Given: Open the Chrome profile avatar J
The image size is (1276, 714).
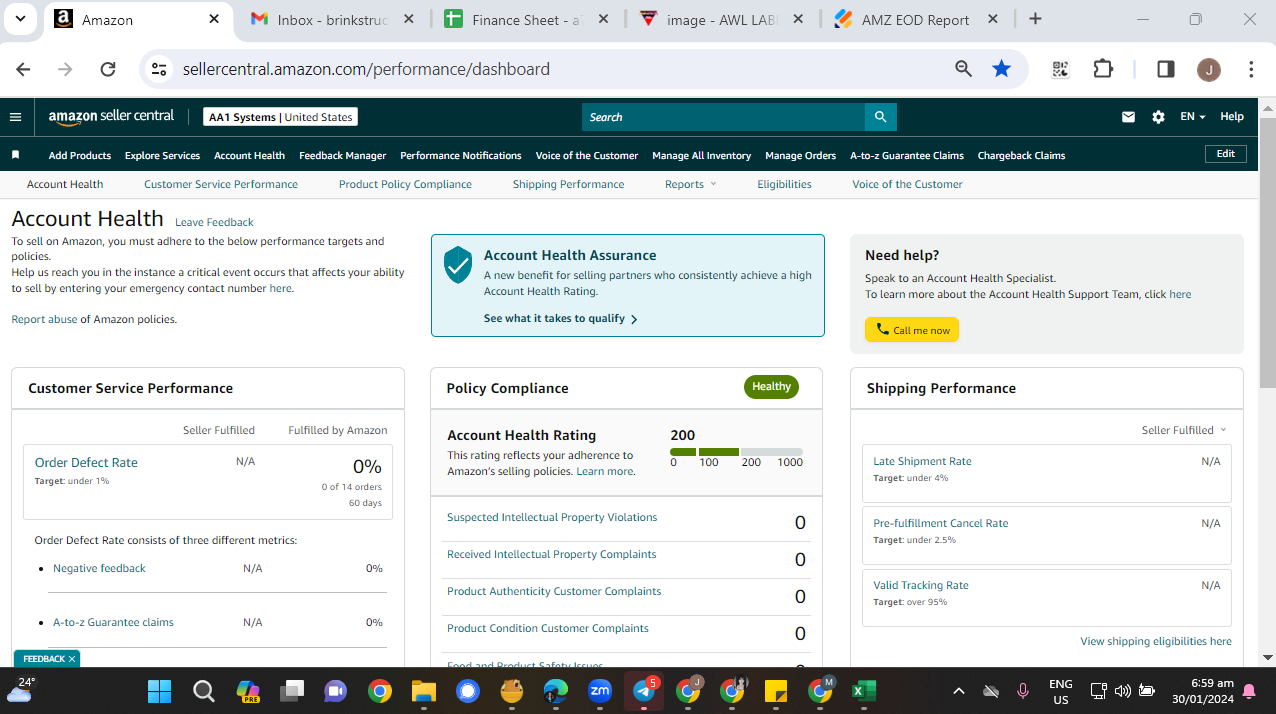Looking at the screenshot, I should tap(1209, 69).
